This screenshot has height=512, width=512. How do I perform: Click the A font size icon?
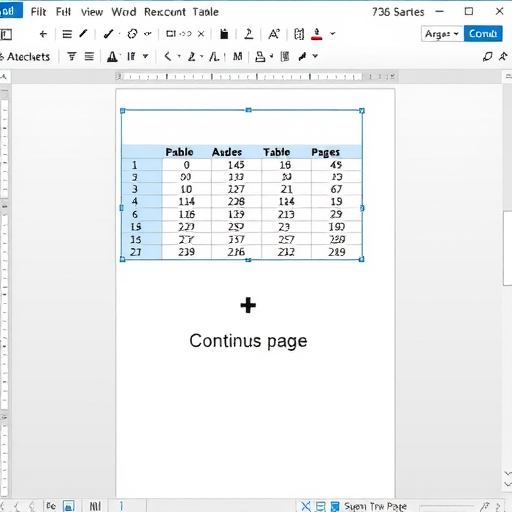pyautogui.click(x=274, y=34)
